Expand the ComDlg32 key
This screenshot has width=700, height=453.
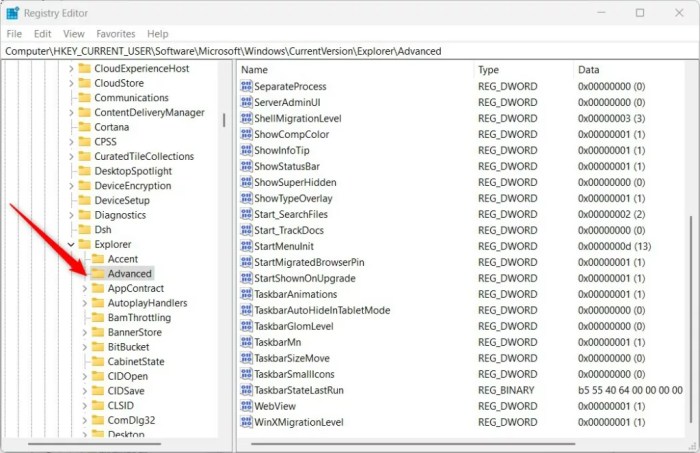click(84, 420)
